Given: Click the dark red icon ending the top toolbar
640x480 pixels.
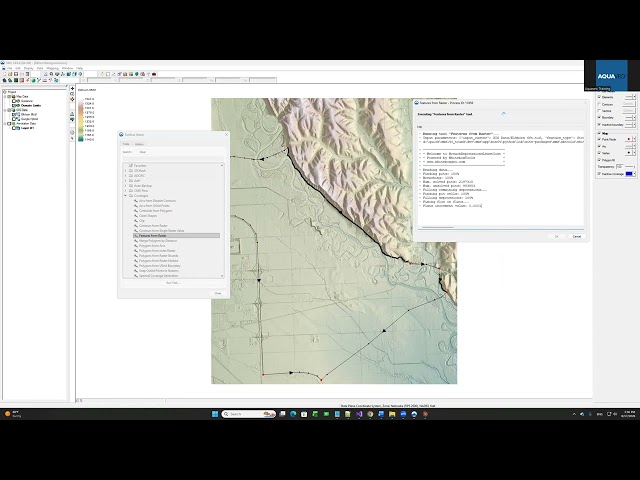Looking at the screenshot, I should [154, 74].
